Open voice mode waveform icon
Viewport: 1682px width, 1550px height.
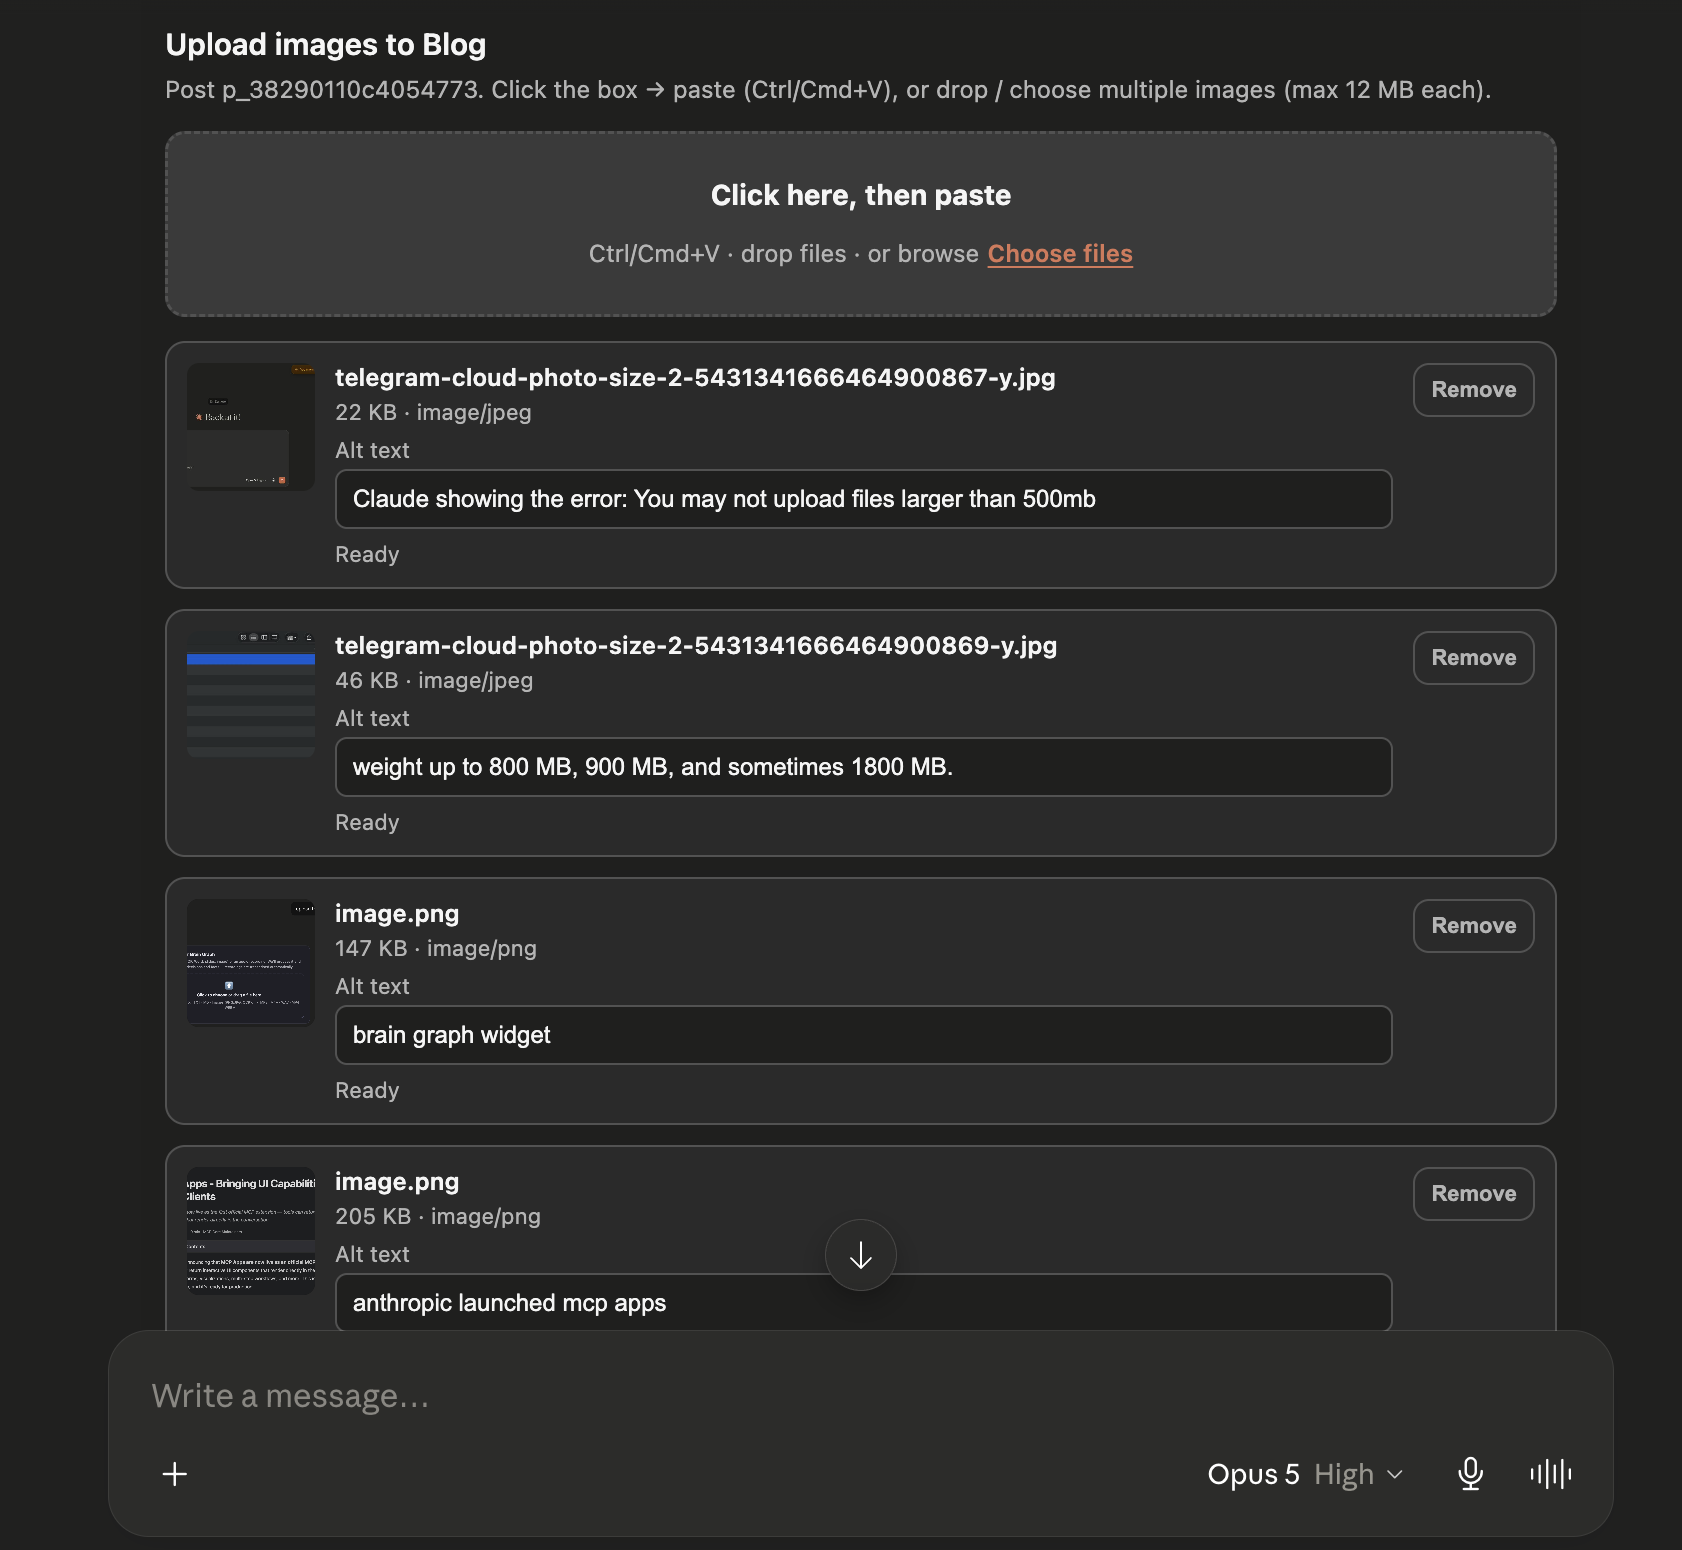(1551, 1474)
